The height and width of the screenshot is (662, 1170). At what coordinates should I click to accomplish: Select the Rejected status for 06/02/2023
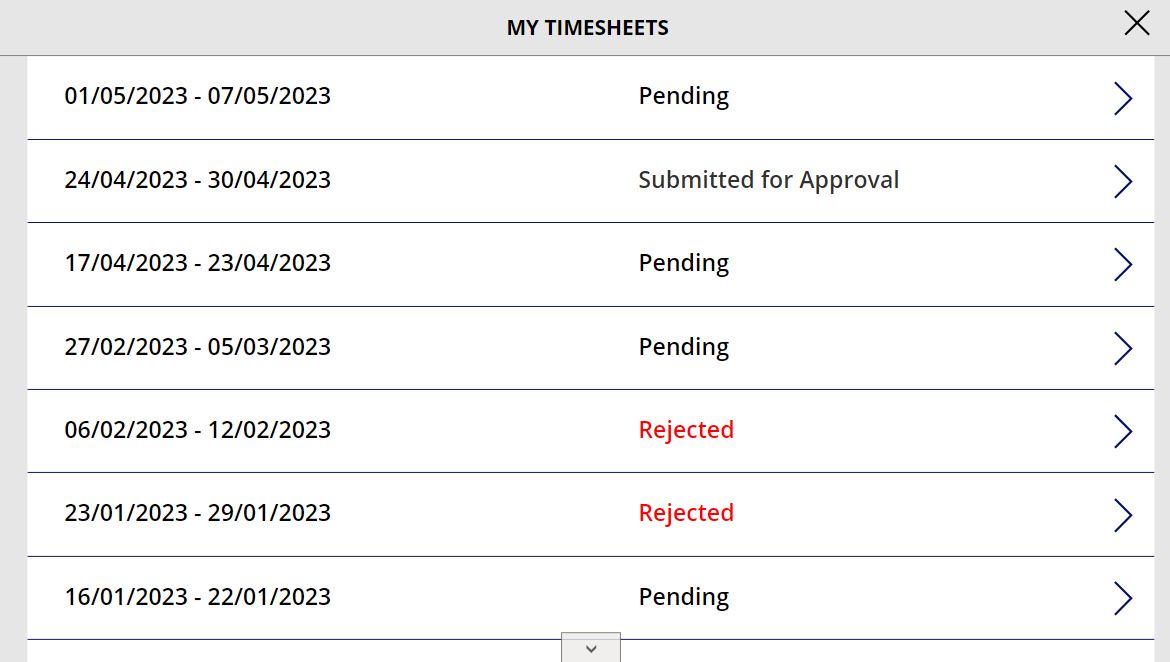point(686,430)
